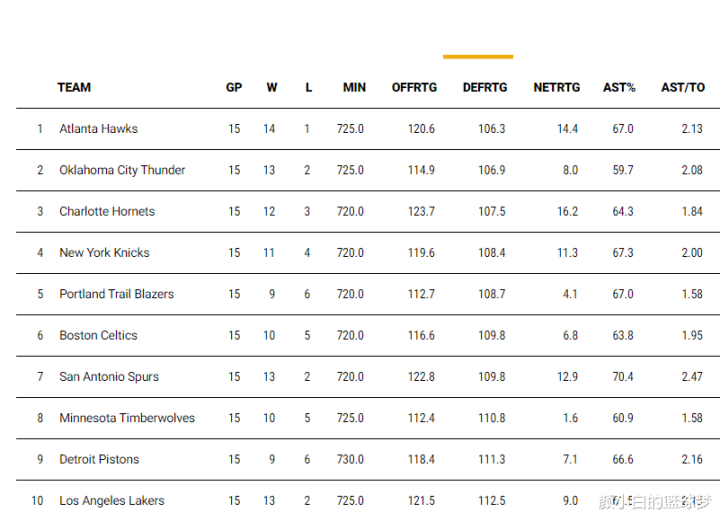720x521 pixels.
Task: Select the Charlotte Hornets link
Action: [x=107, y=212]
